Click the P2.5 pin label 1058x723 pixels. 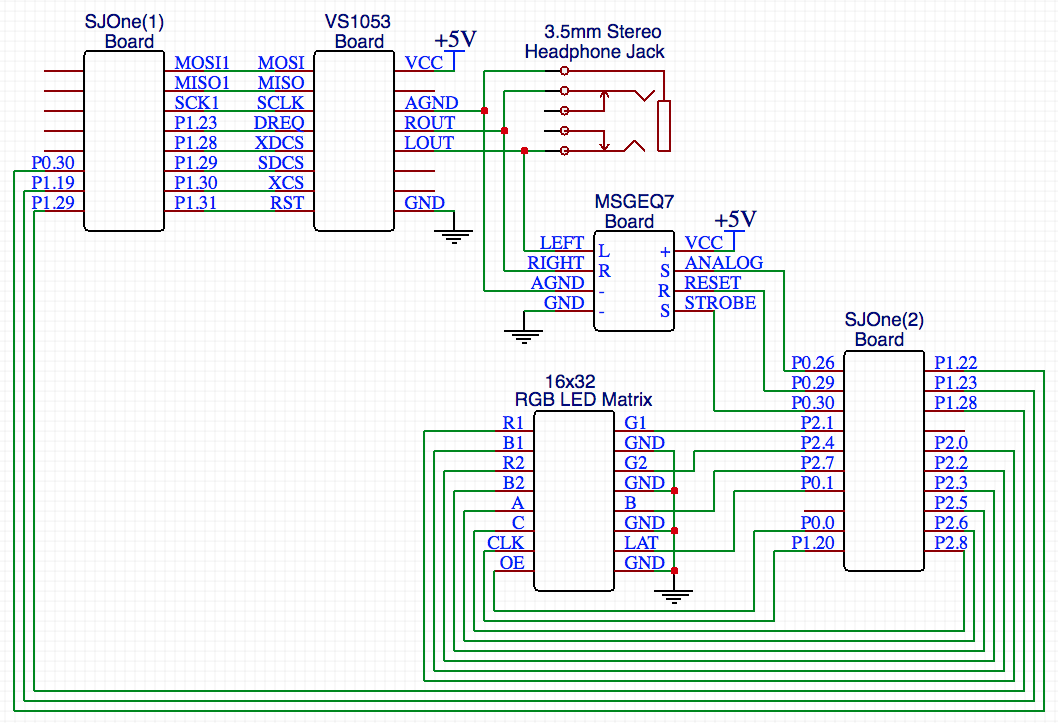point(951,502)
